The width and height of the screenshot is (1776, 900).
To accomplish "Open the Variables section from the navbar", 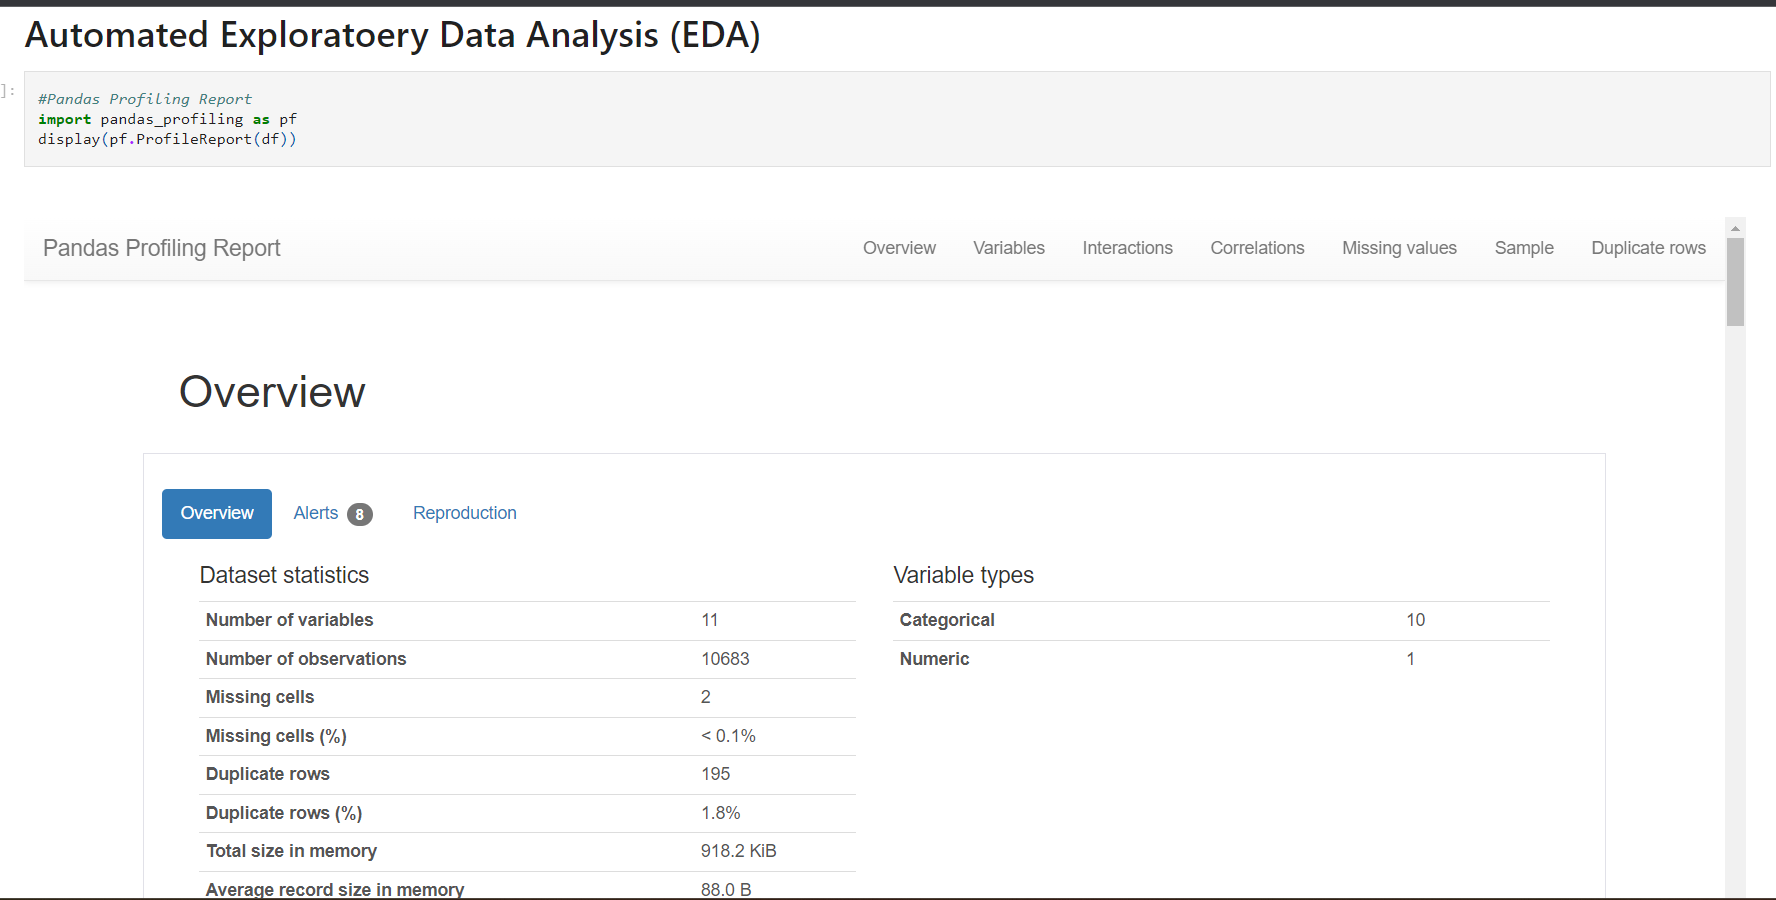I will coord(1008,248).
